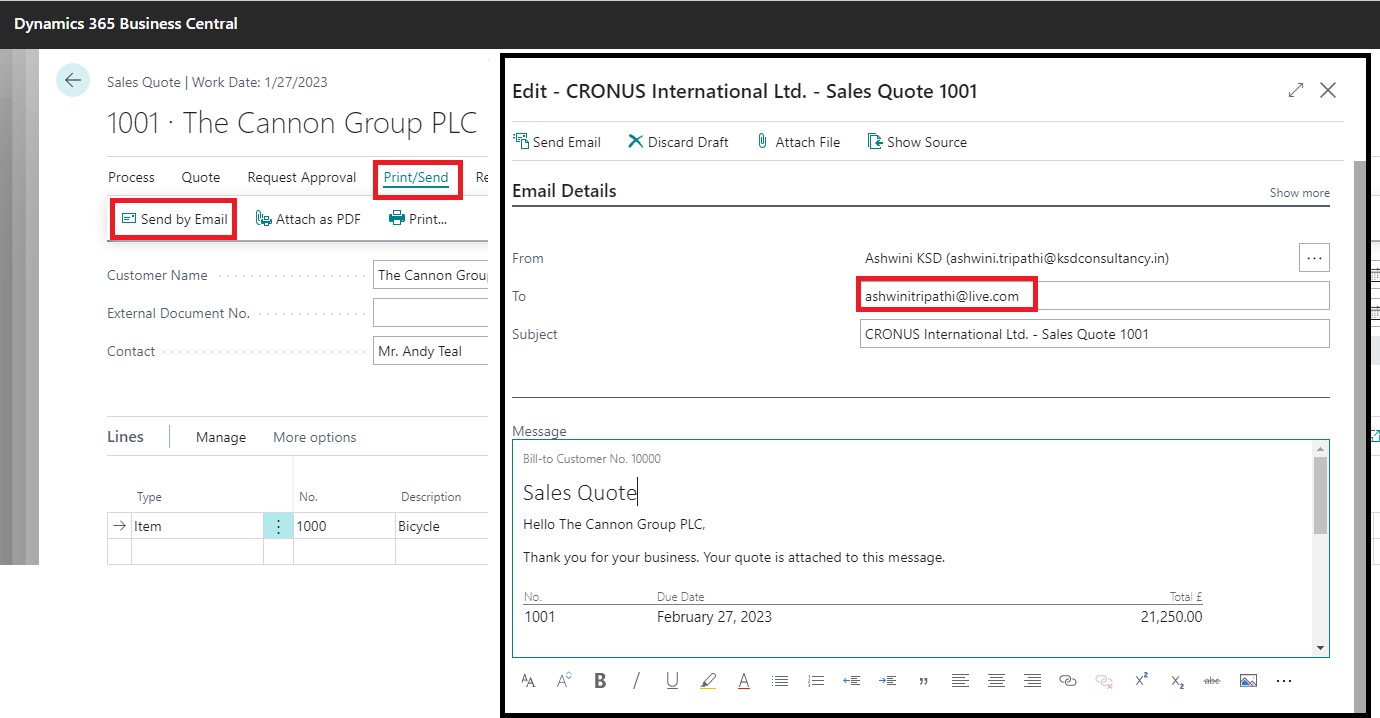1380x718 pixels.
Task: Open row options for Bicycle line
Action: [x=278, y=526]
